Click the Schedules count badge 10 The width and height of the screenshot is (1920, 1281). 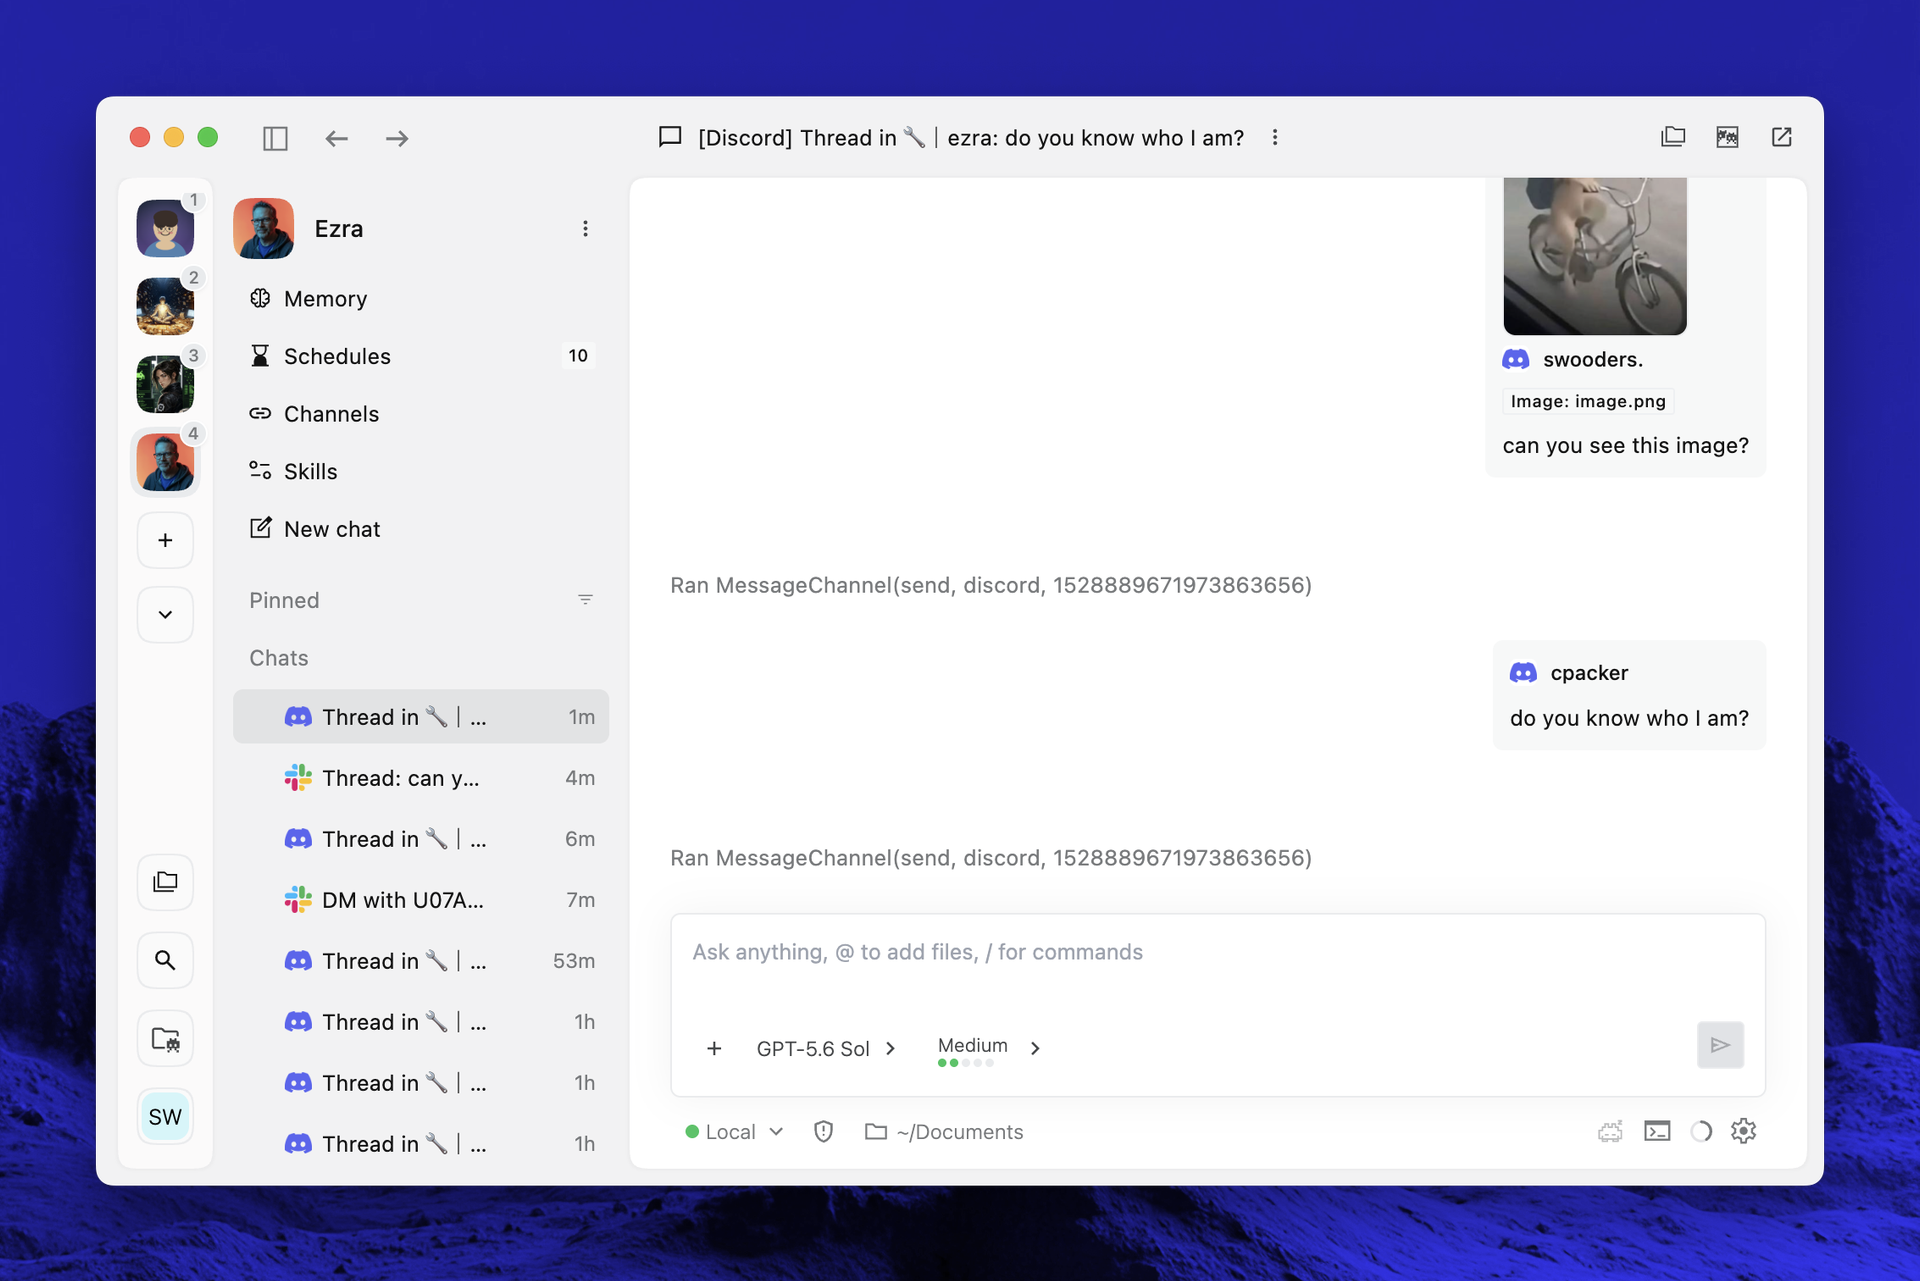point(578,356)
